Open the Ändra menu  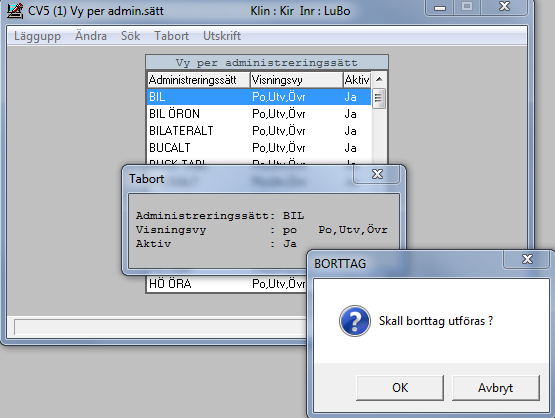pos(91,36)
